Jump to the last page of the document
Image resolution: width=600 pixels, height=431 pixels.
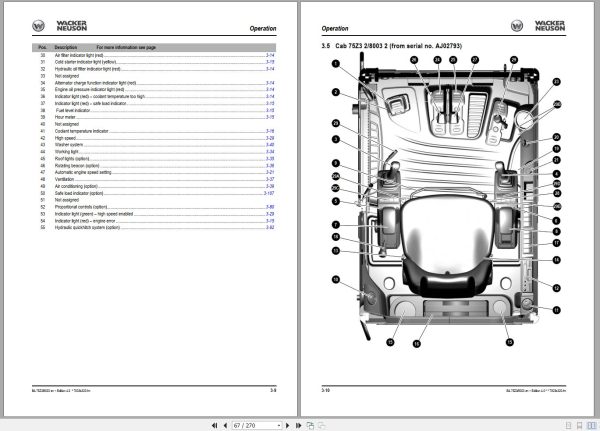coord(298,425)
